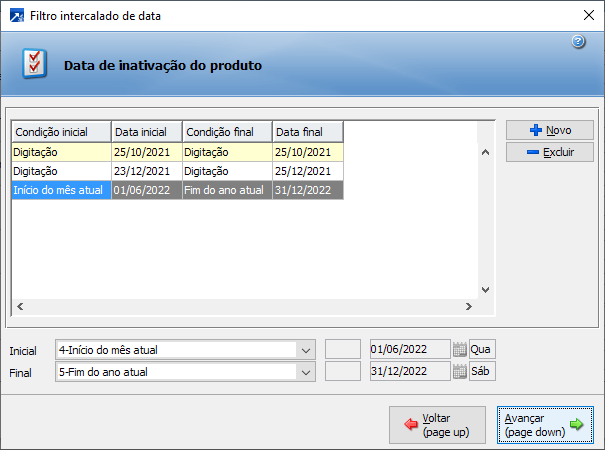The width and height of the screenshot is (605, 450).
Task: Click the 25/12/2021 final date cell
Action: (308, 171)
